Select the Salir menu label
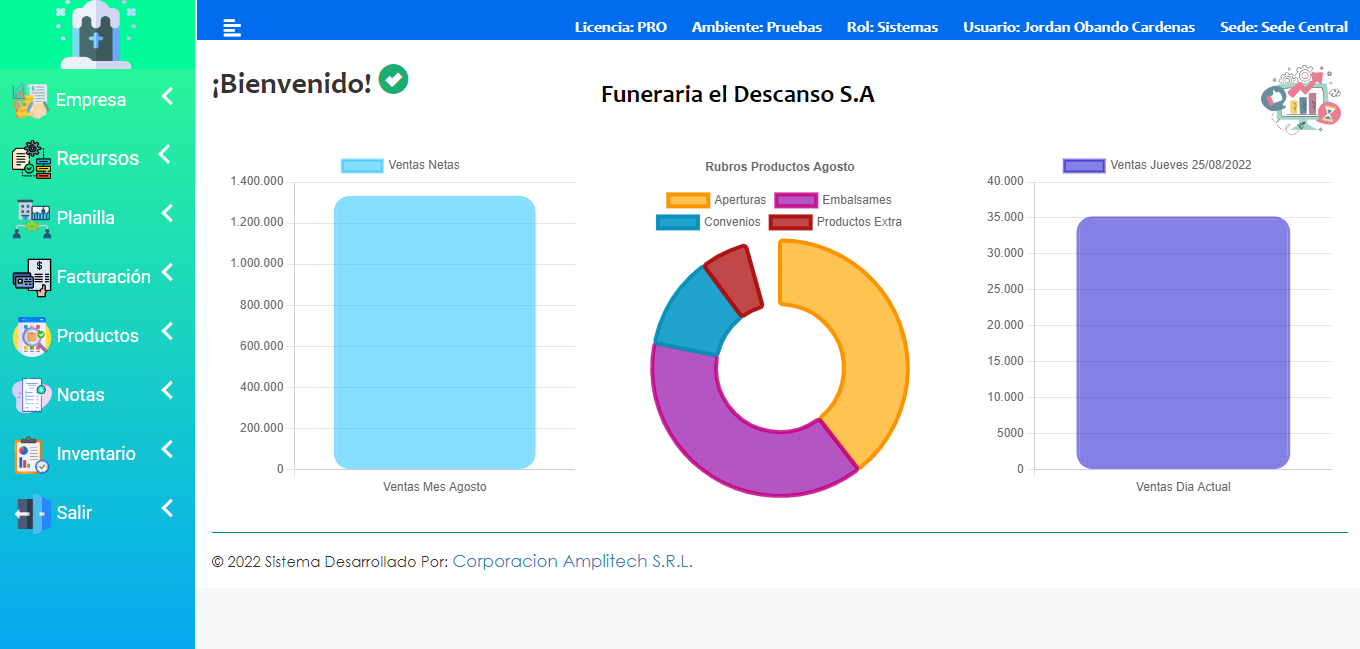 (x=74, y=513)
